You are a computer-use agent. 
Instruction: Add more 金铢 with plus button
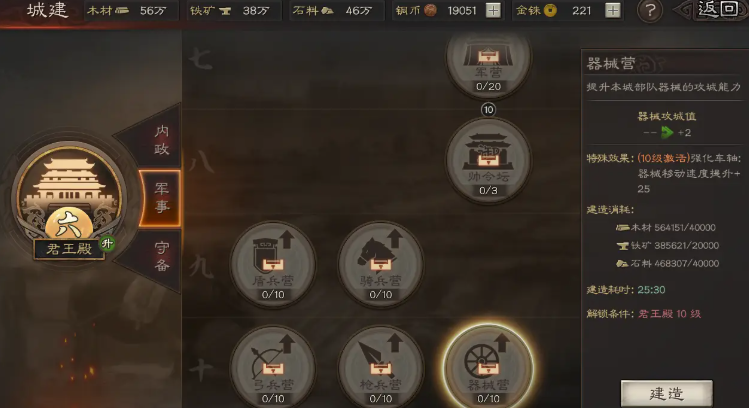coord(612,11)
